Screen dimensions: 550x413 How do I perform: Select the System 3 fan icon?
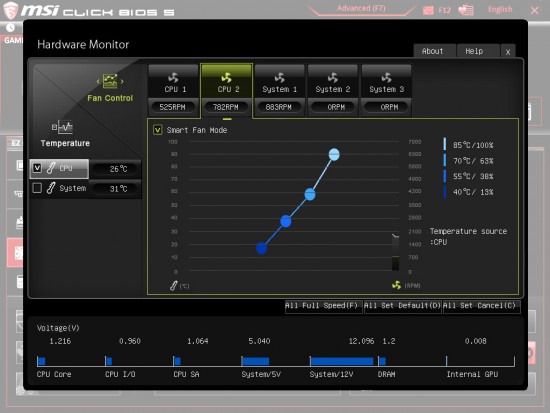coord(386,77)
